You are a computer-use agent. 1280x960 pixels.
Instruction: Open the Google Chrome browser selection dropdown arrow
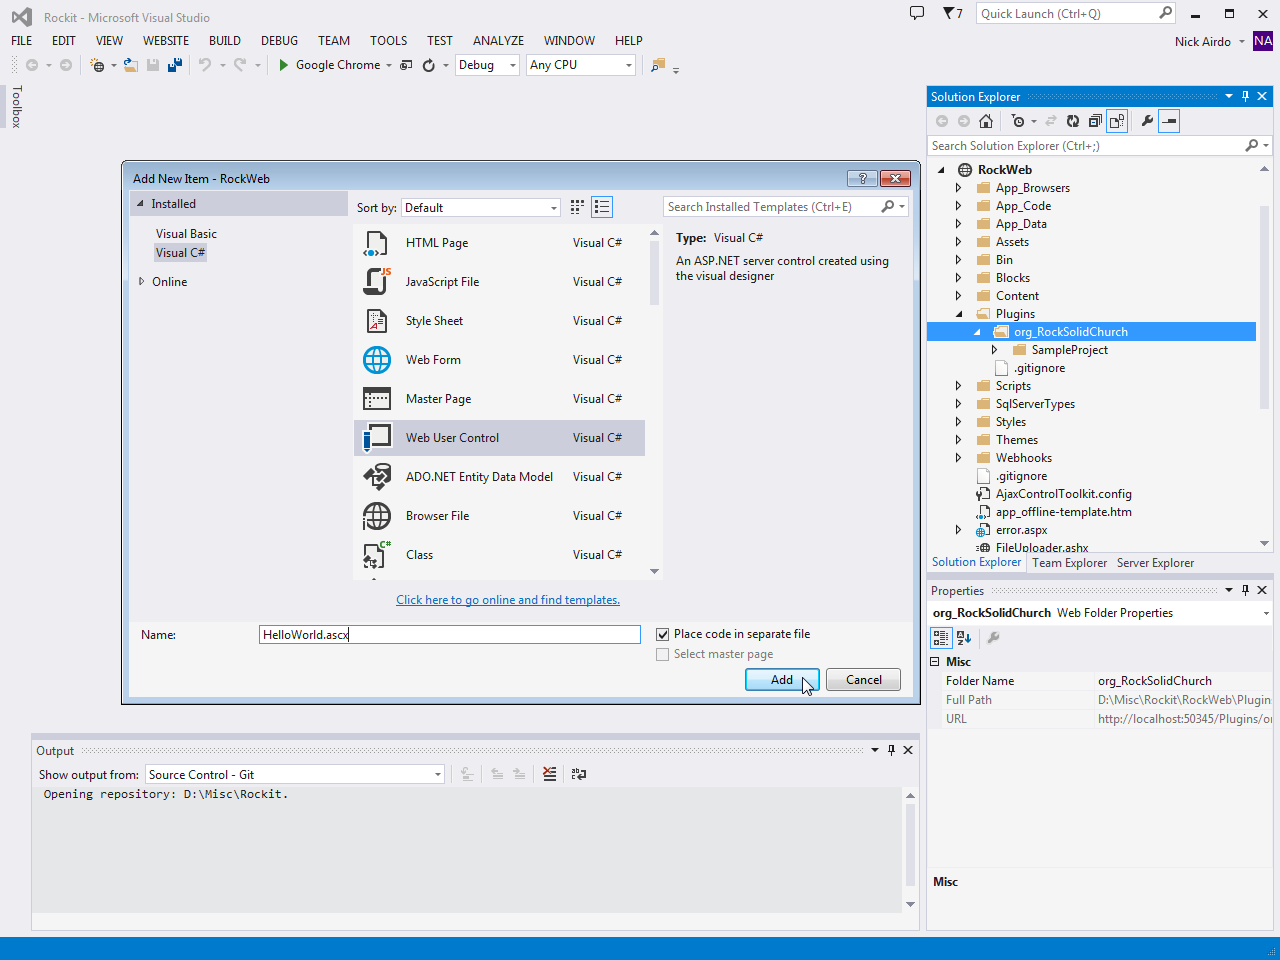click(389, 65)
